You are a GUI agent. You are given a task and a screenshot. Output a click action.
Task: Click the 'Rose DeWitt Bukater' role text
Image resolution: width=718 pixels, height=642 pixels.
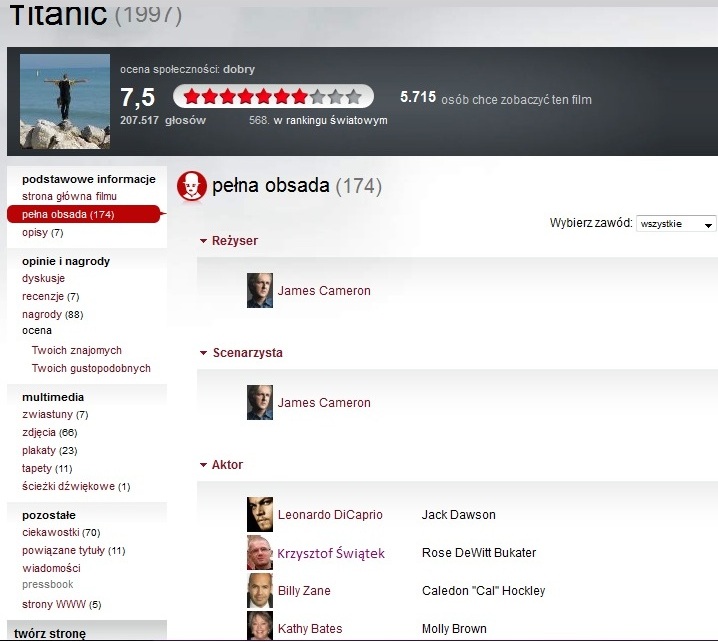click(479, 553)
